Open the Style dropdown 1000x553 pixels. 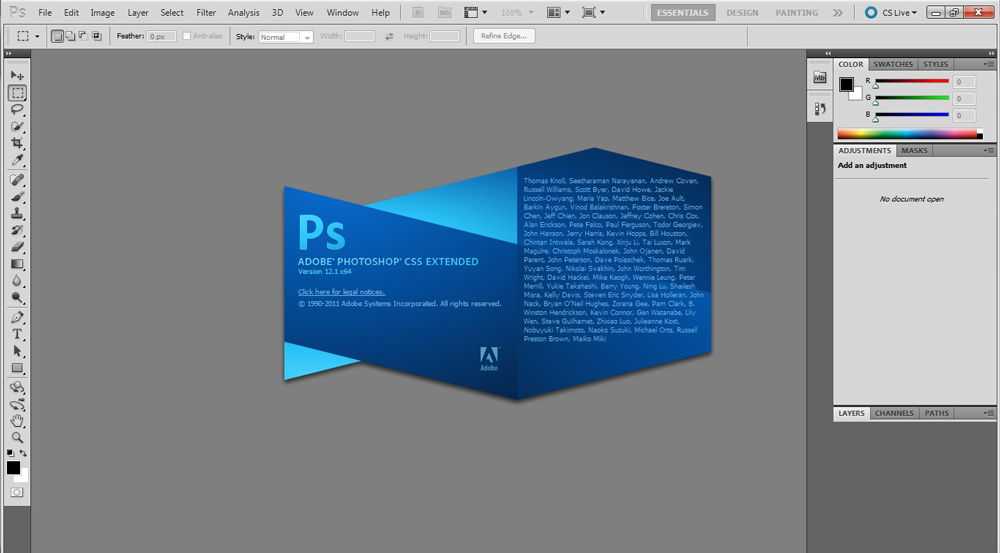point(285,36)
